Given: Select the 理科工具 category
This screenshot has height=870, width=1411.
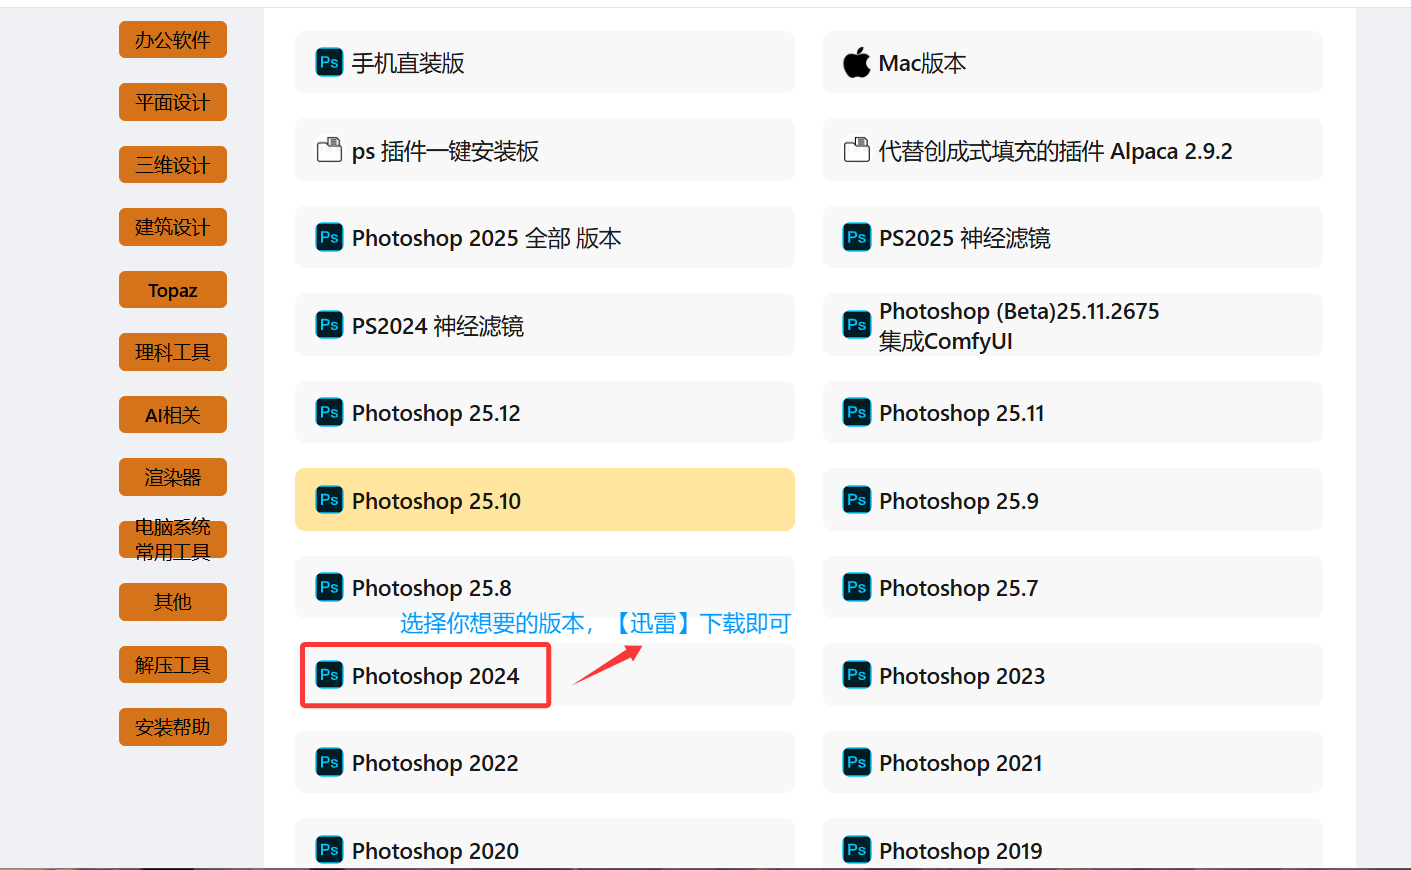Looking at the screenshot, I should pyautogui.click(x=173, y=352).
